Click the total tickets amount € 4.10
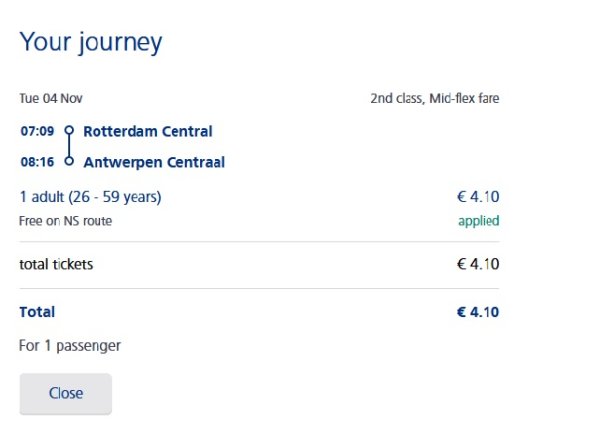The height and width of the screenshot is (433, 600). (477, 264)
